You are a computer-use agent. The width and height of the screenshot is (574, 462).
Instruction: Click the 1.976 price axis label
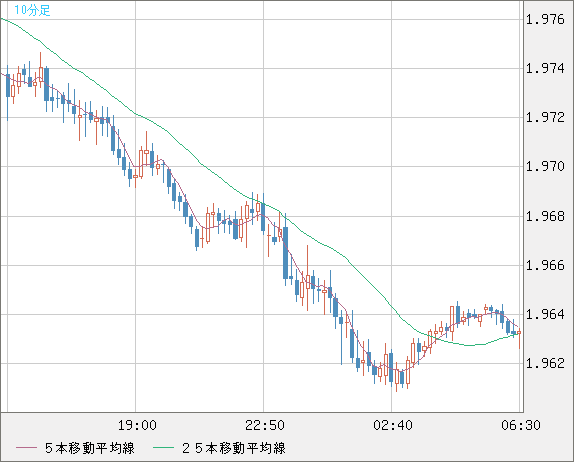pos(545,19)
